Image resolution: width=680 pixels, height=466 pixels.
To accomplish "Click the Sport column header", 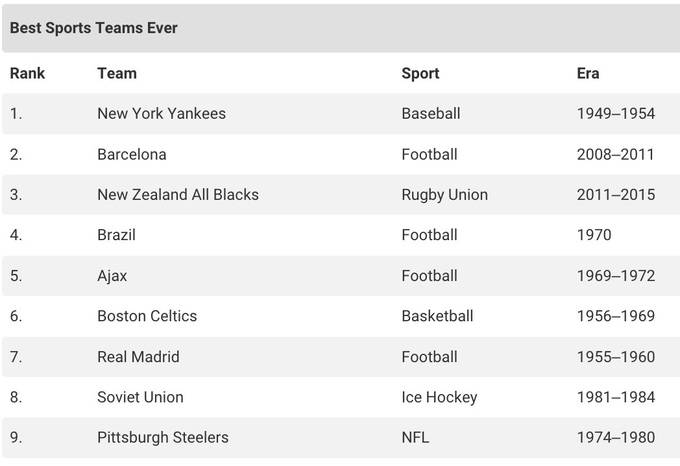I will pyautogui.click(x=420, y=73).
